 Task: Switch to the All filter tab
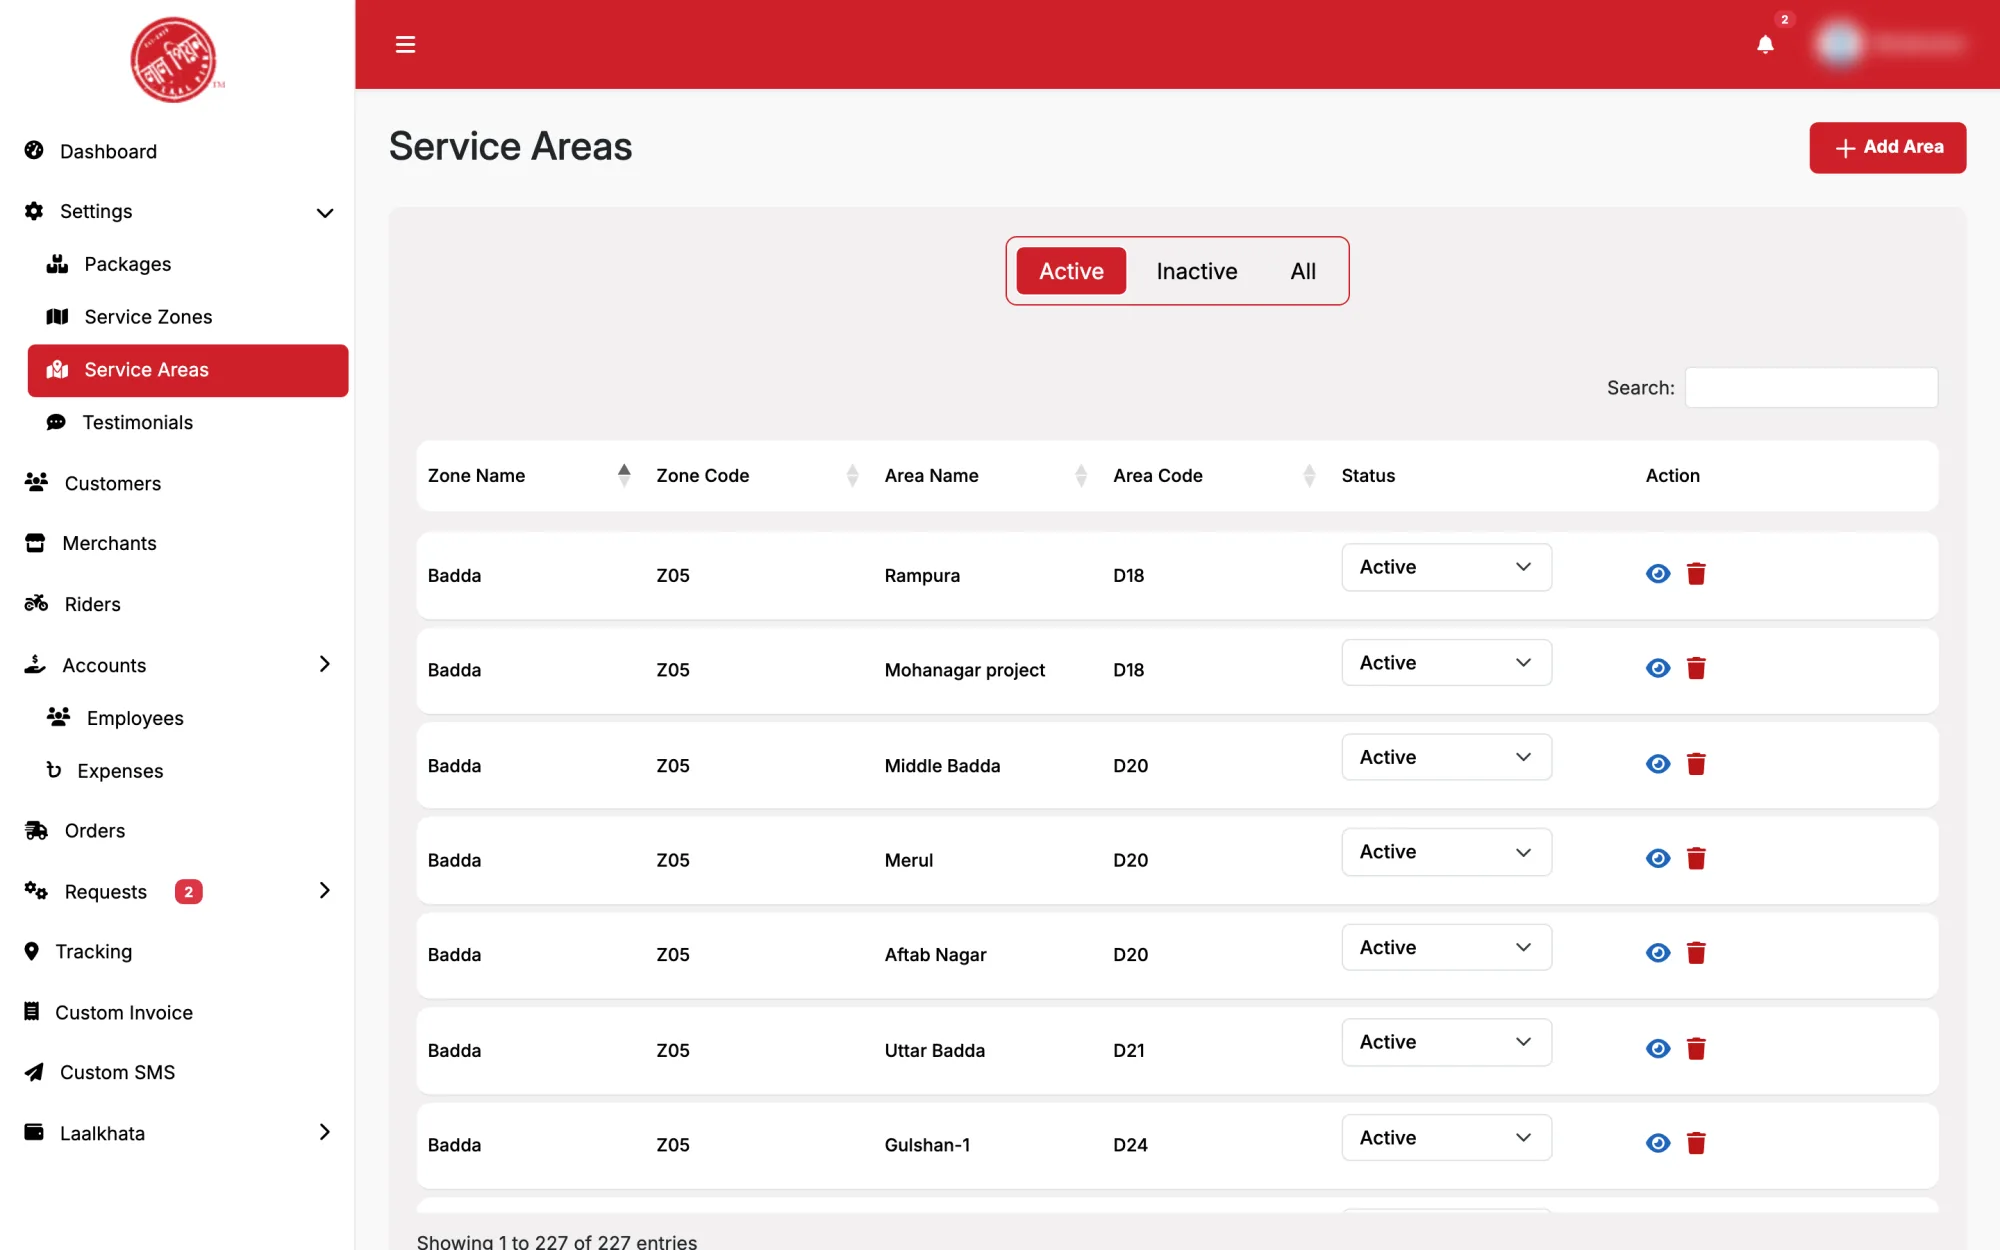(1303, 271)
